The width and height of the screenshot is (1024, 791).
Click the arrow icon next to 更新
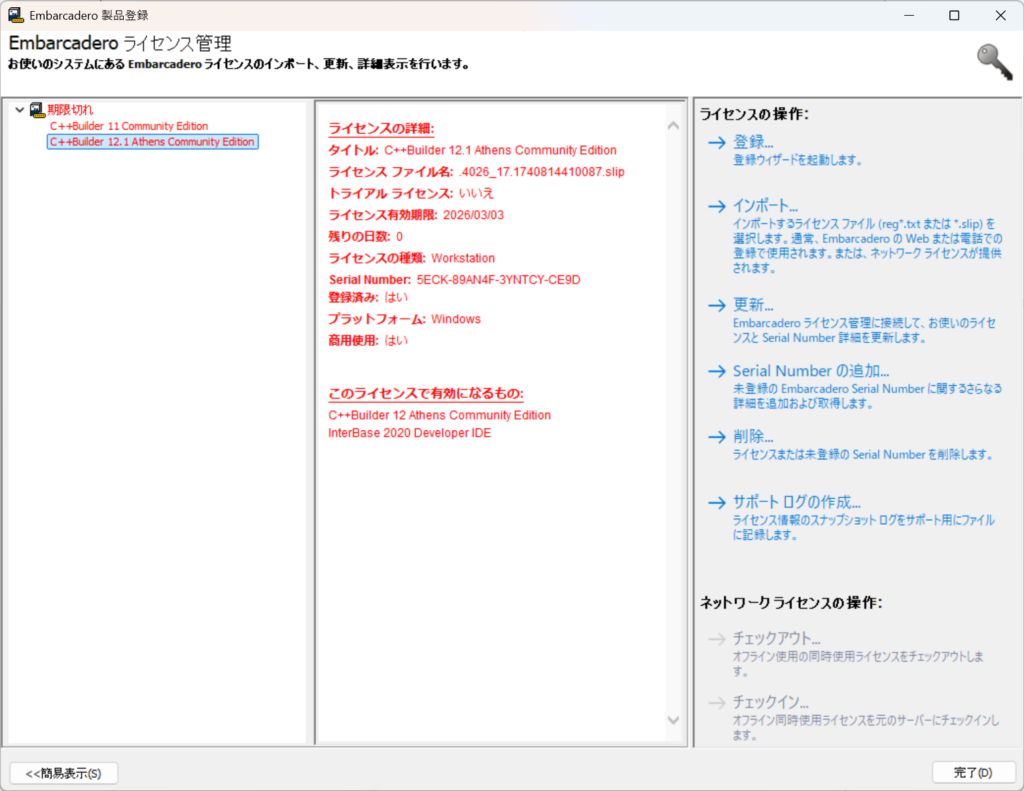715,306
